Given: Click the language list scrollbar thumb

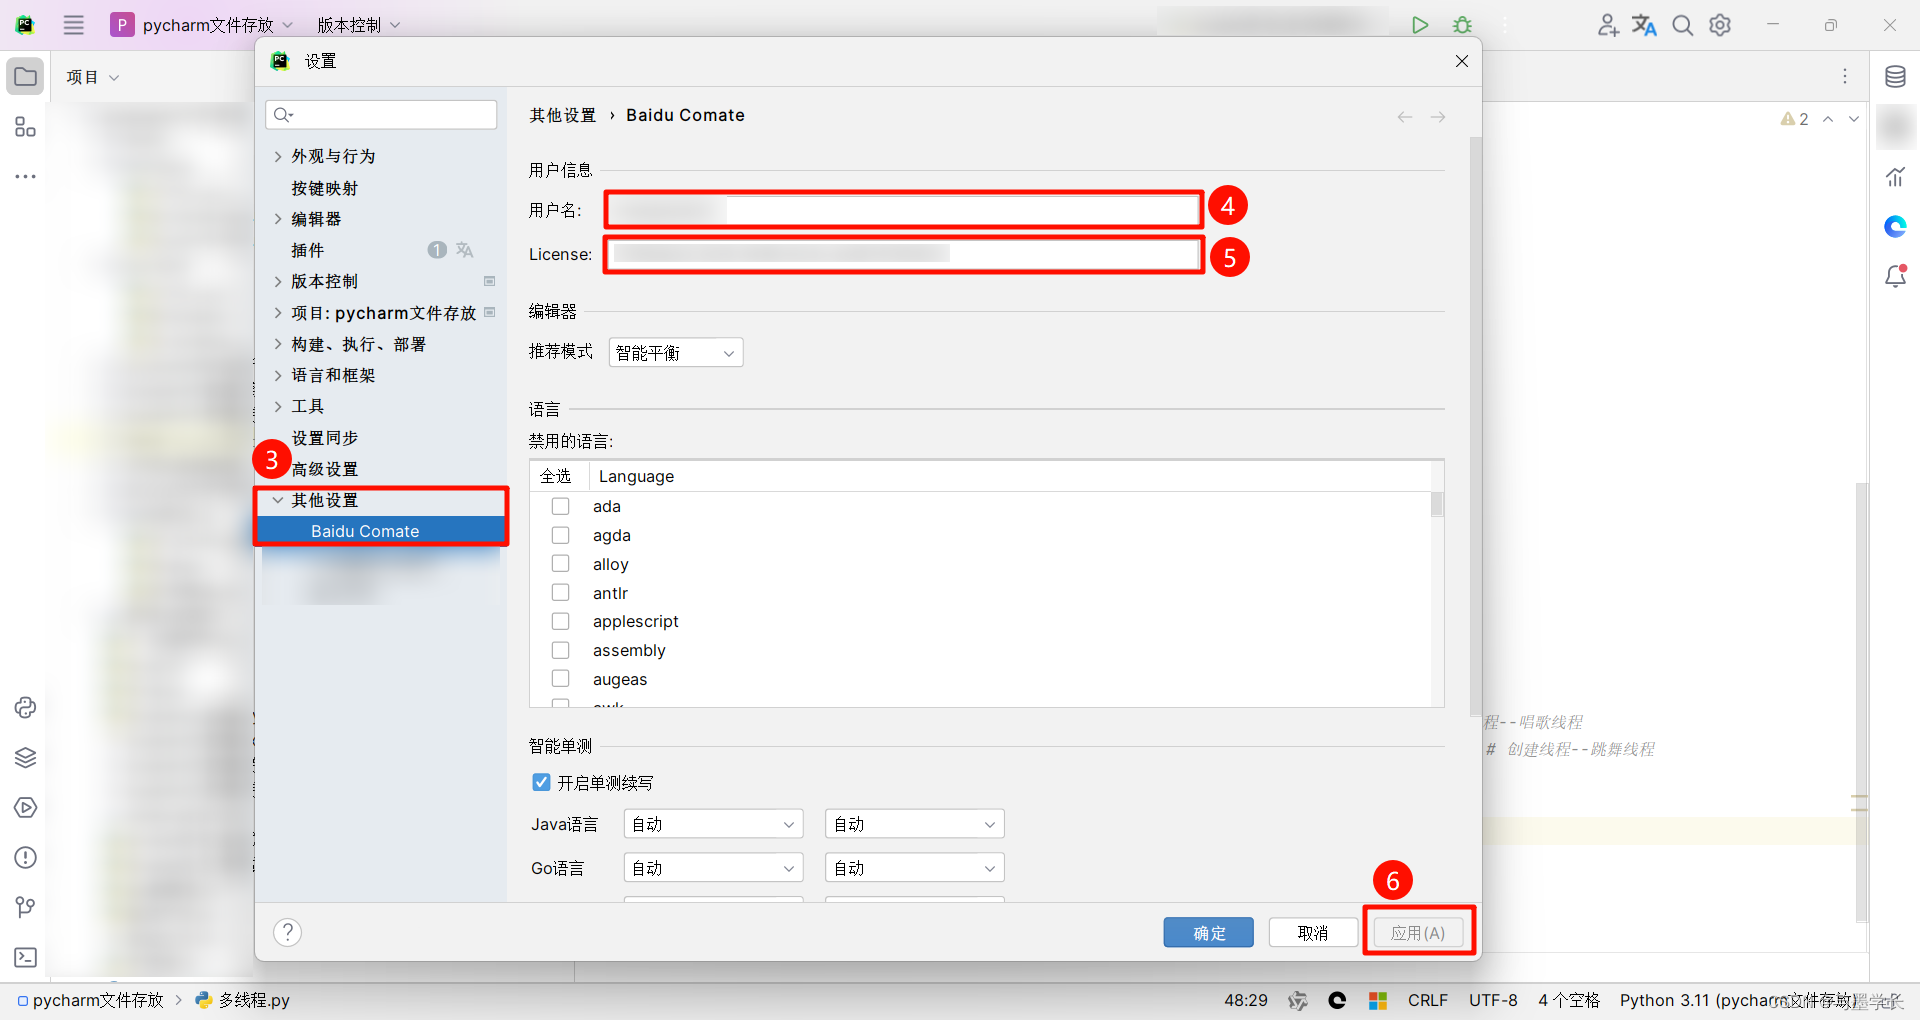Looking at the screenshot, I should click(1437, 503).
